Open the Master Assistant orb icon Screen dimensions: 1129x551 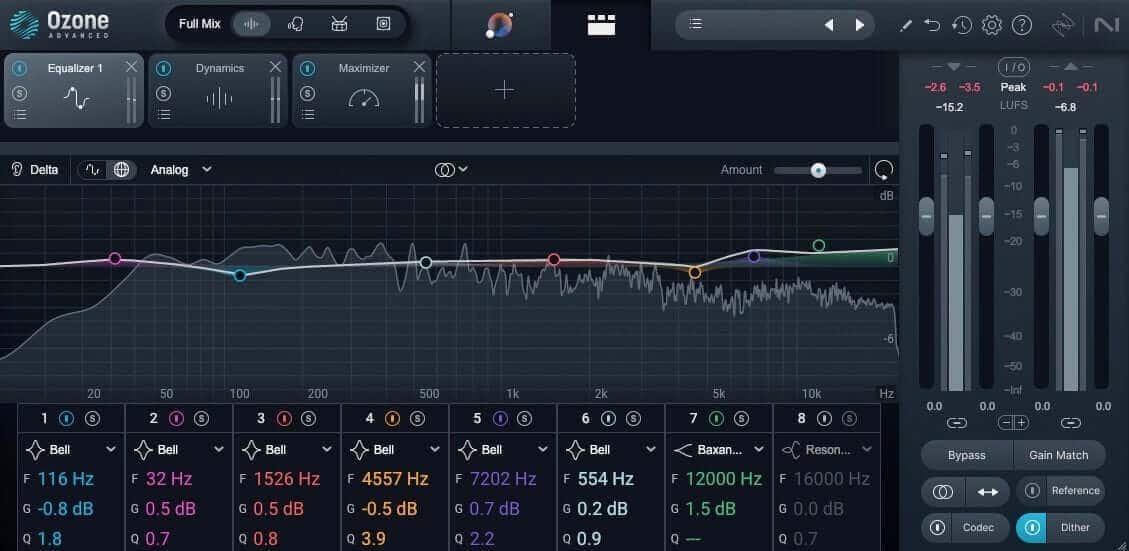click(x=500, y=25)
